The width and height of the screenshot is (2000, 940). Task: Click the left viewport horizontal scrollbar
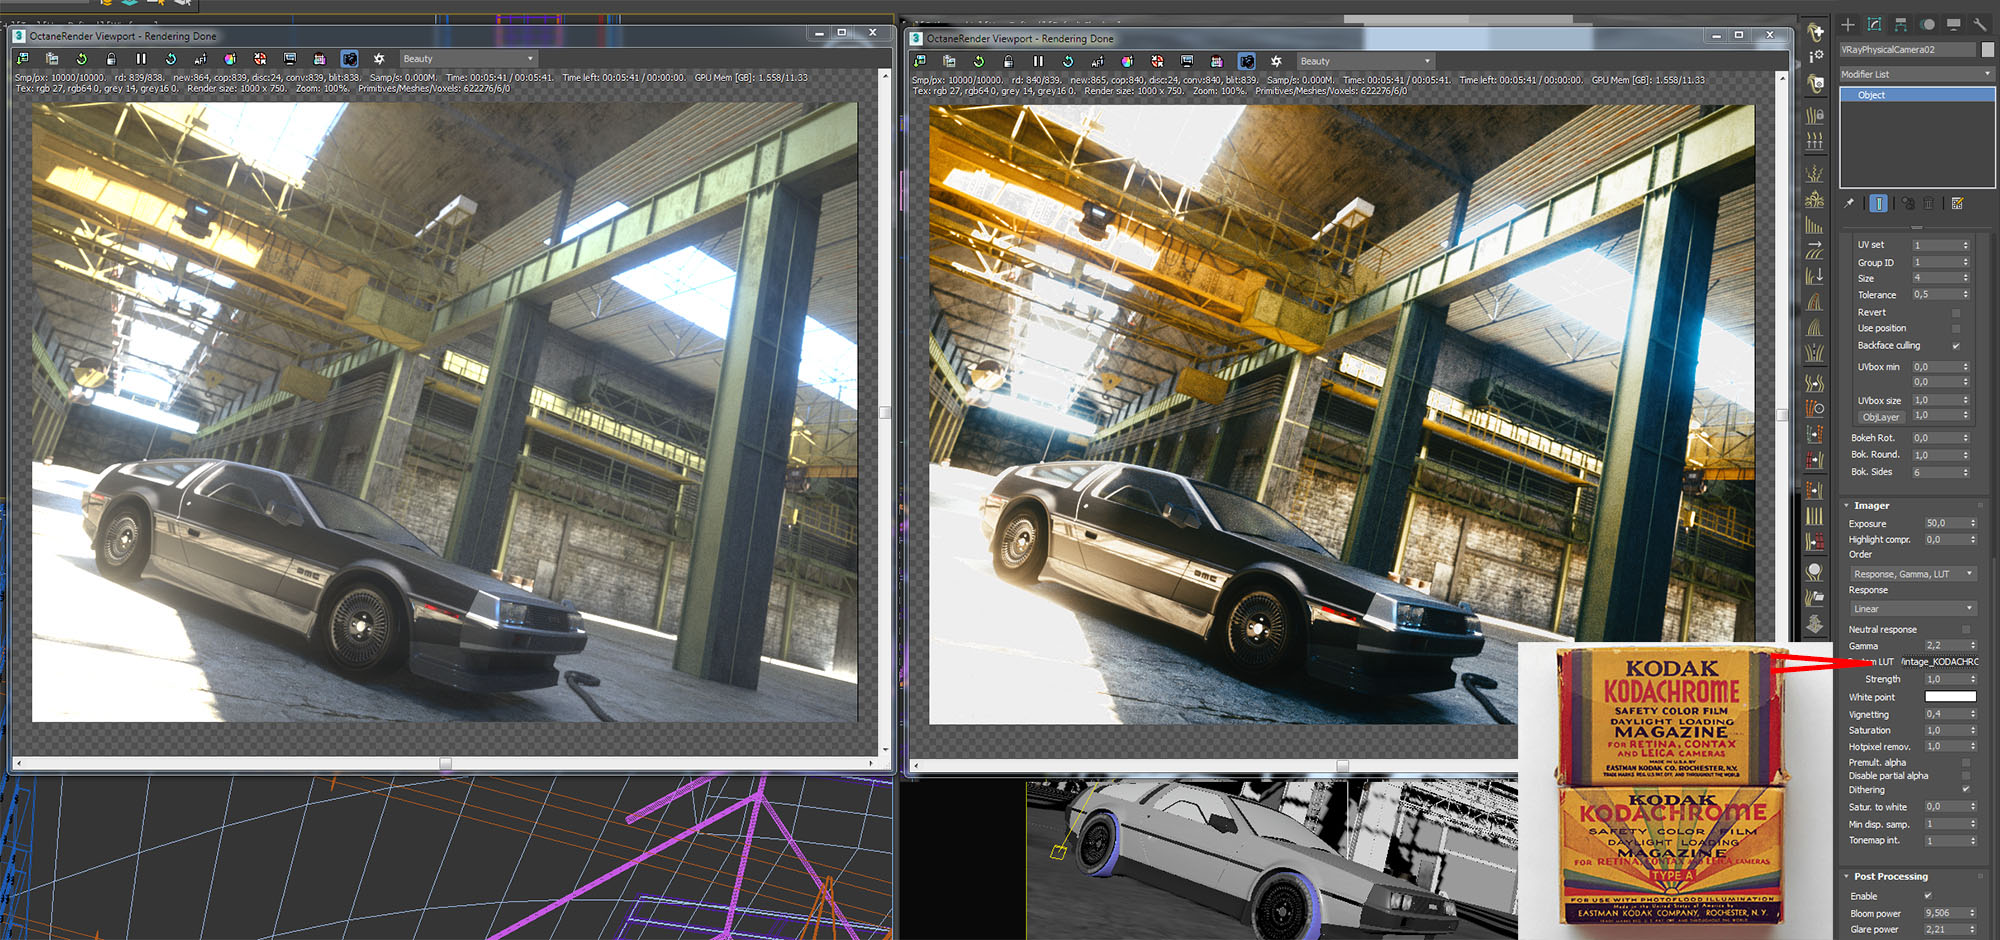[445, 763]
